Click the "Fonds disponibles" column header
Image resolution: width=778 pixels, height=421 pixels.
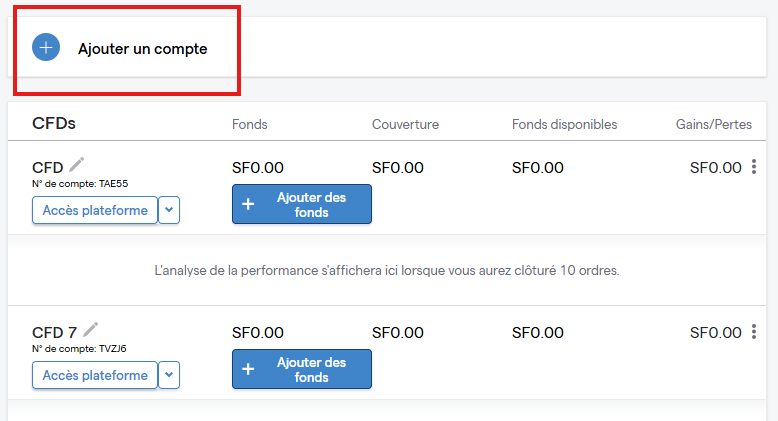565,124
